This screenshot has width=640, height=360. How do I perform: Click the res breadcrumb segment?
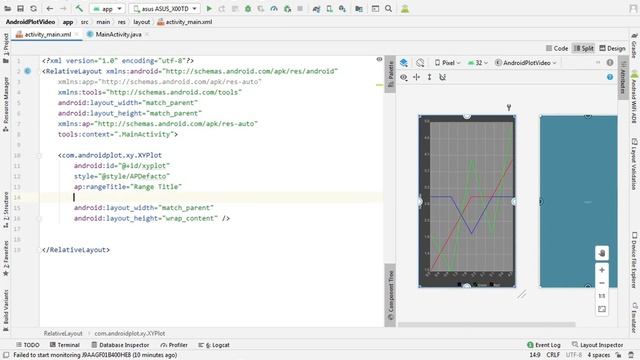pyautogui.click(x=122, y=22)
